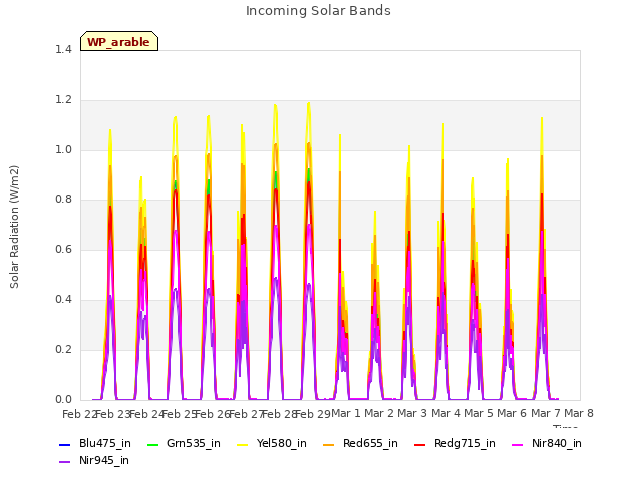Screen dimensions: 640x480
Task: Click the Mar 2 yellow peak near 0.75
Action: click(375, 213)
